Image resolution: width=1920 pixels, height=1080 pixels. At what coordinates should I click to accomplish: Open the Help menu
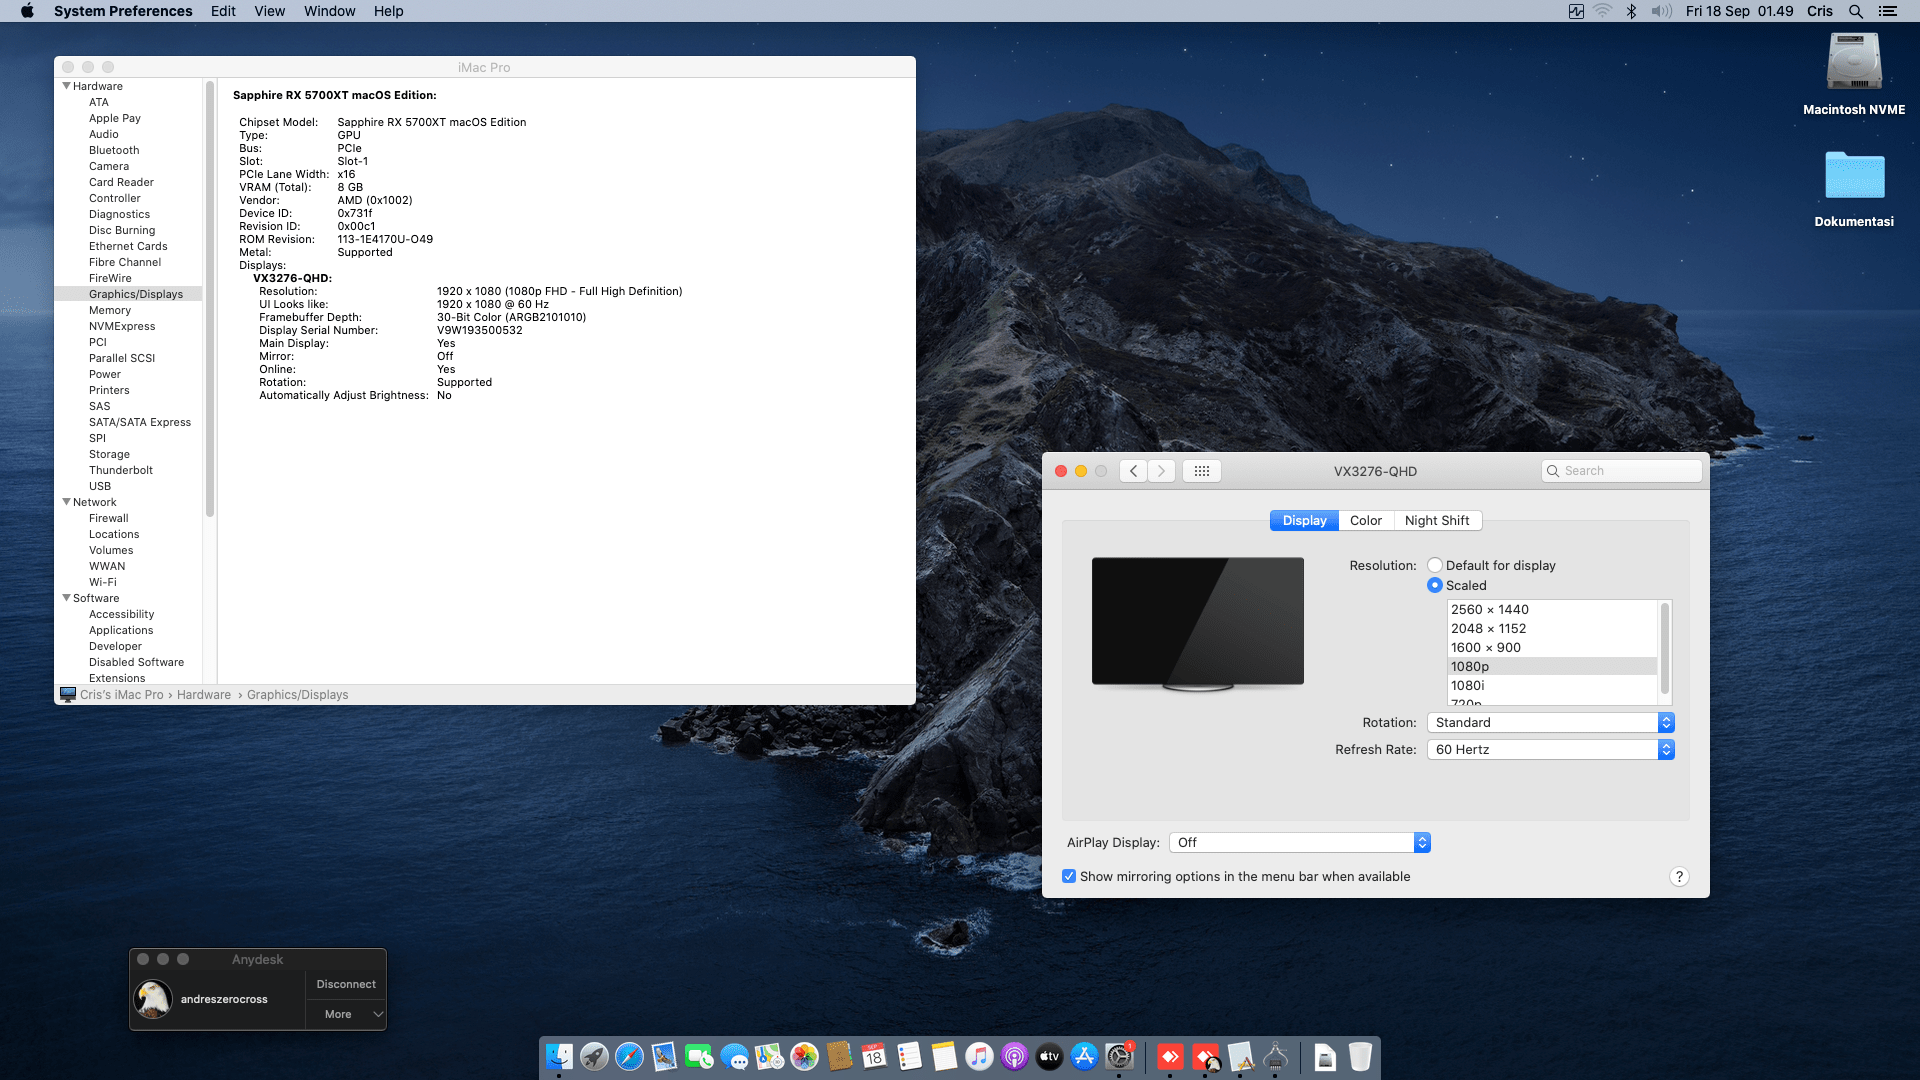[x=388, y=11]
